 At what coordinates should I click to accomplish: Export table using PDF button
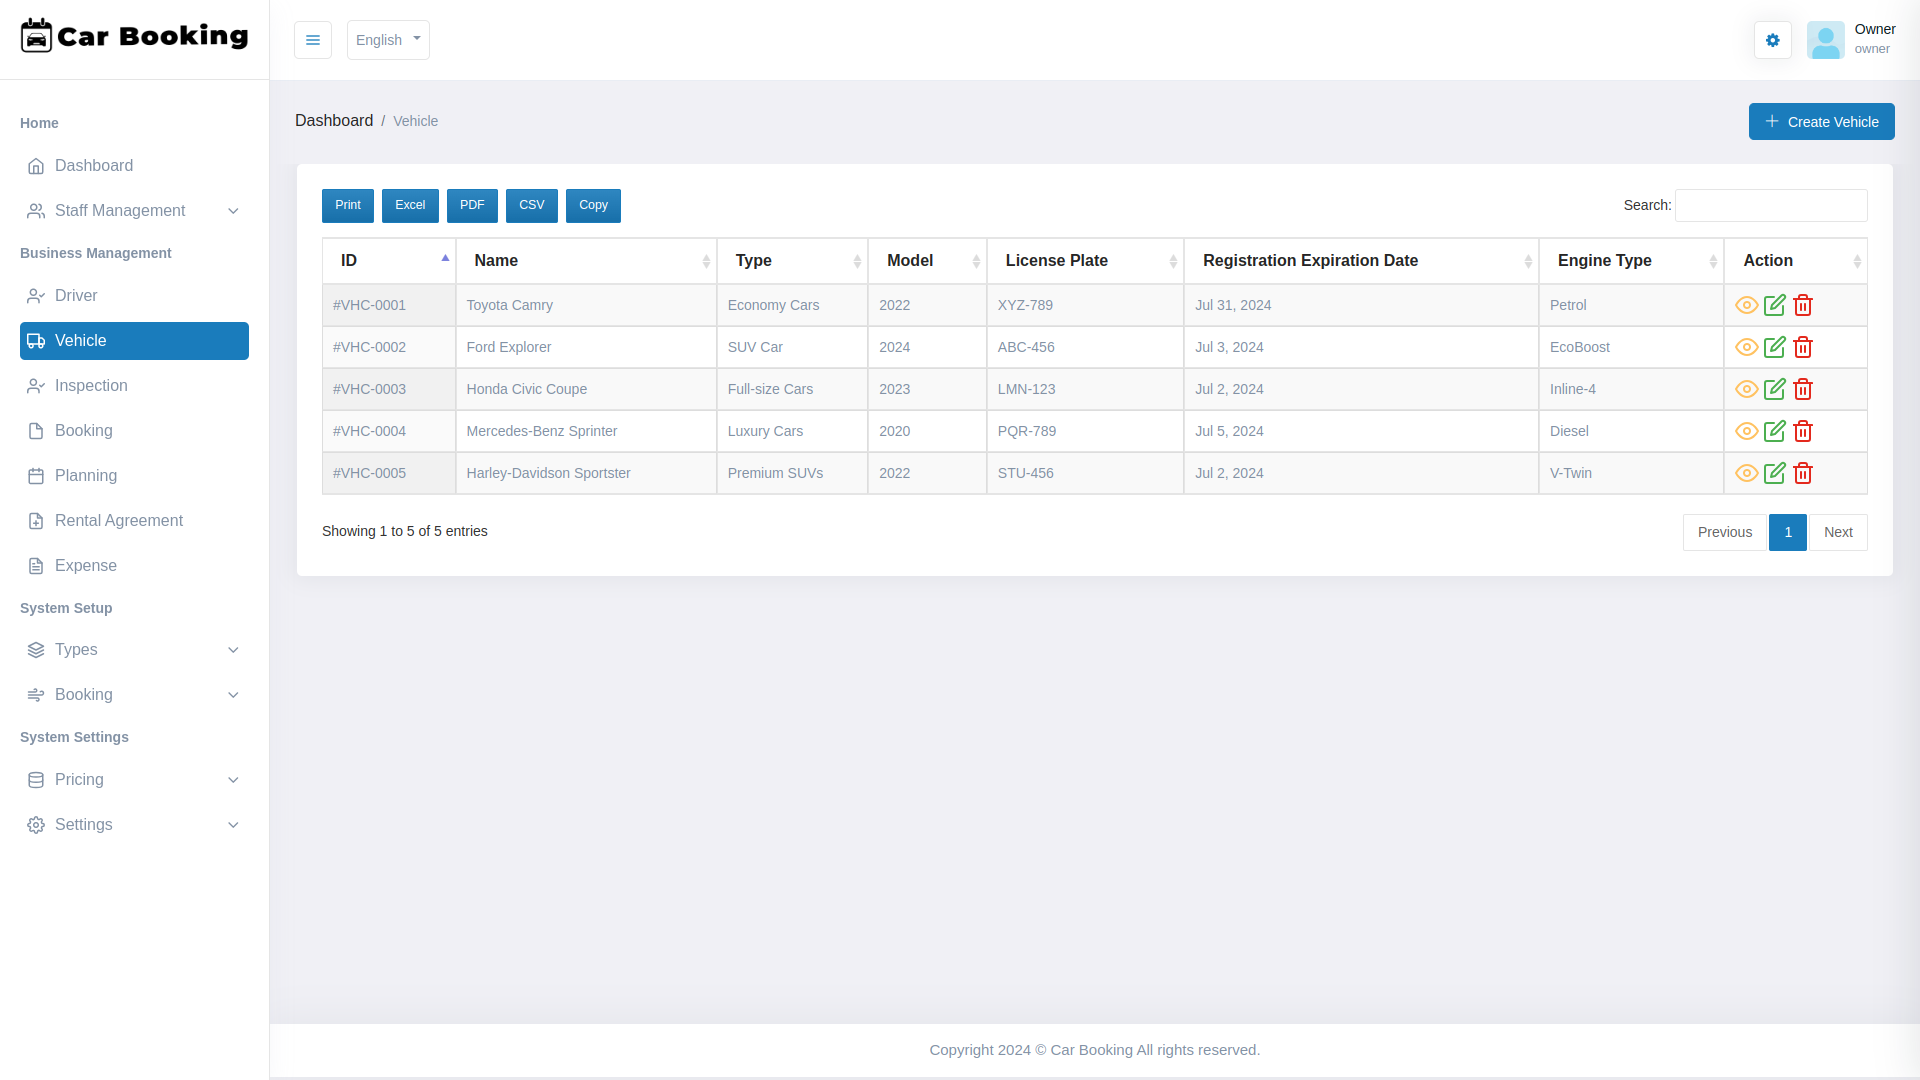click(x=472, y=205)
